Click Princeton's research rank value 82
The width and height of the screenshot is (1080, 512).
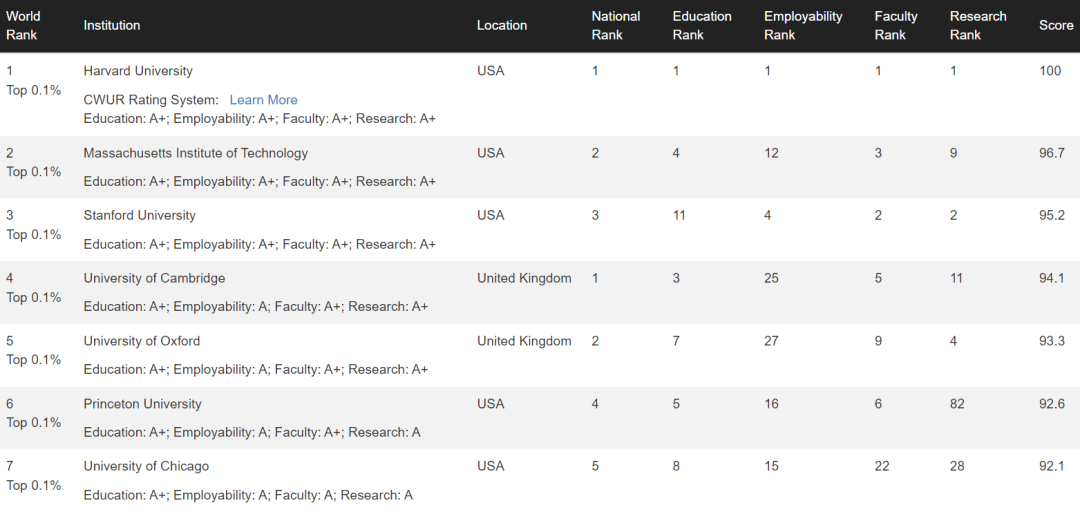pyautogui.click(x=957, y=404)
